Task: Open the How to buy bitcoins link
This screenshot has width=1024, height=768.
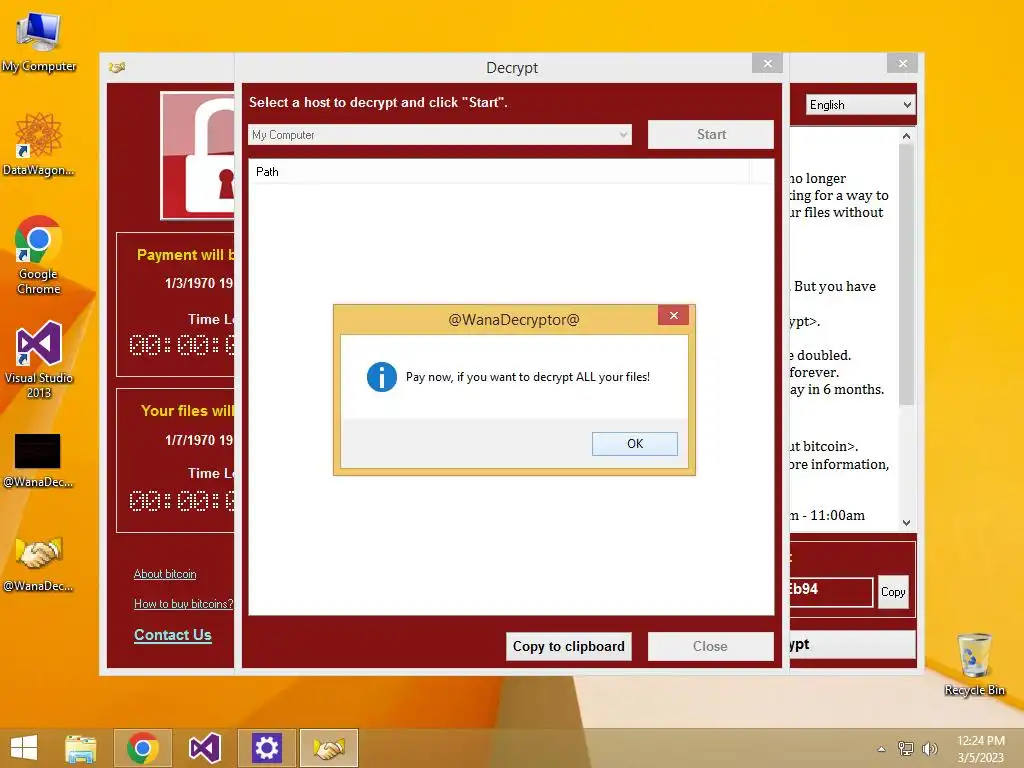Action: pos(184,604)
